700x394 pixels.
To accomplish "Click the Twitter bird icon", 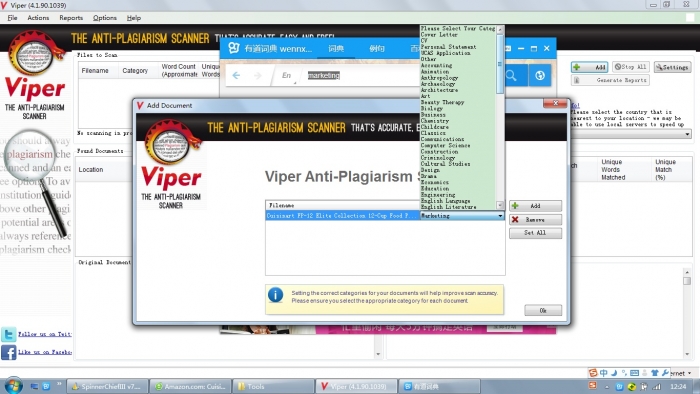I will [8, 334].
